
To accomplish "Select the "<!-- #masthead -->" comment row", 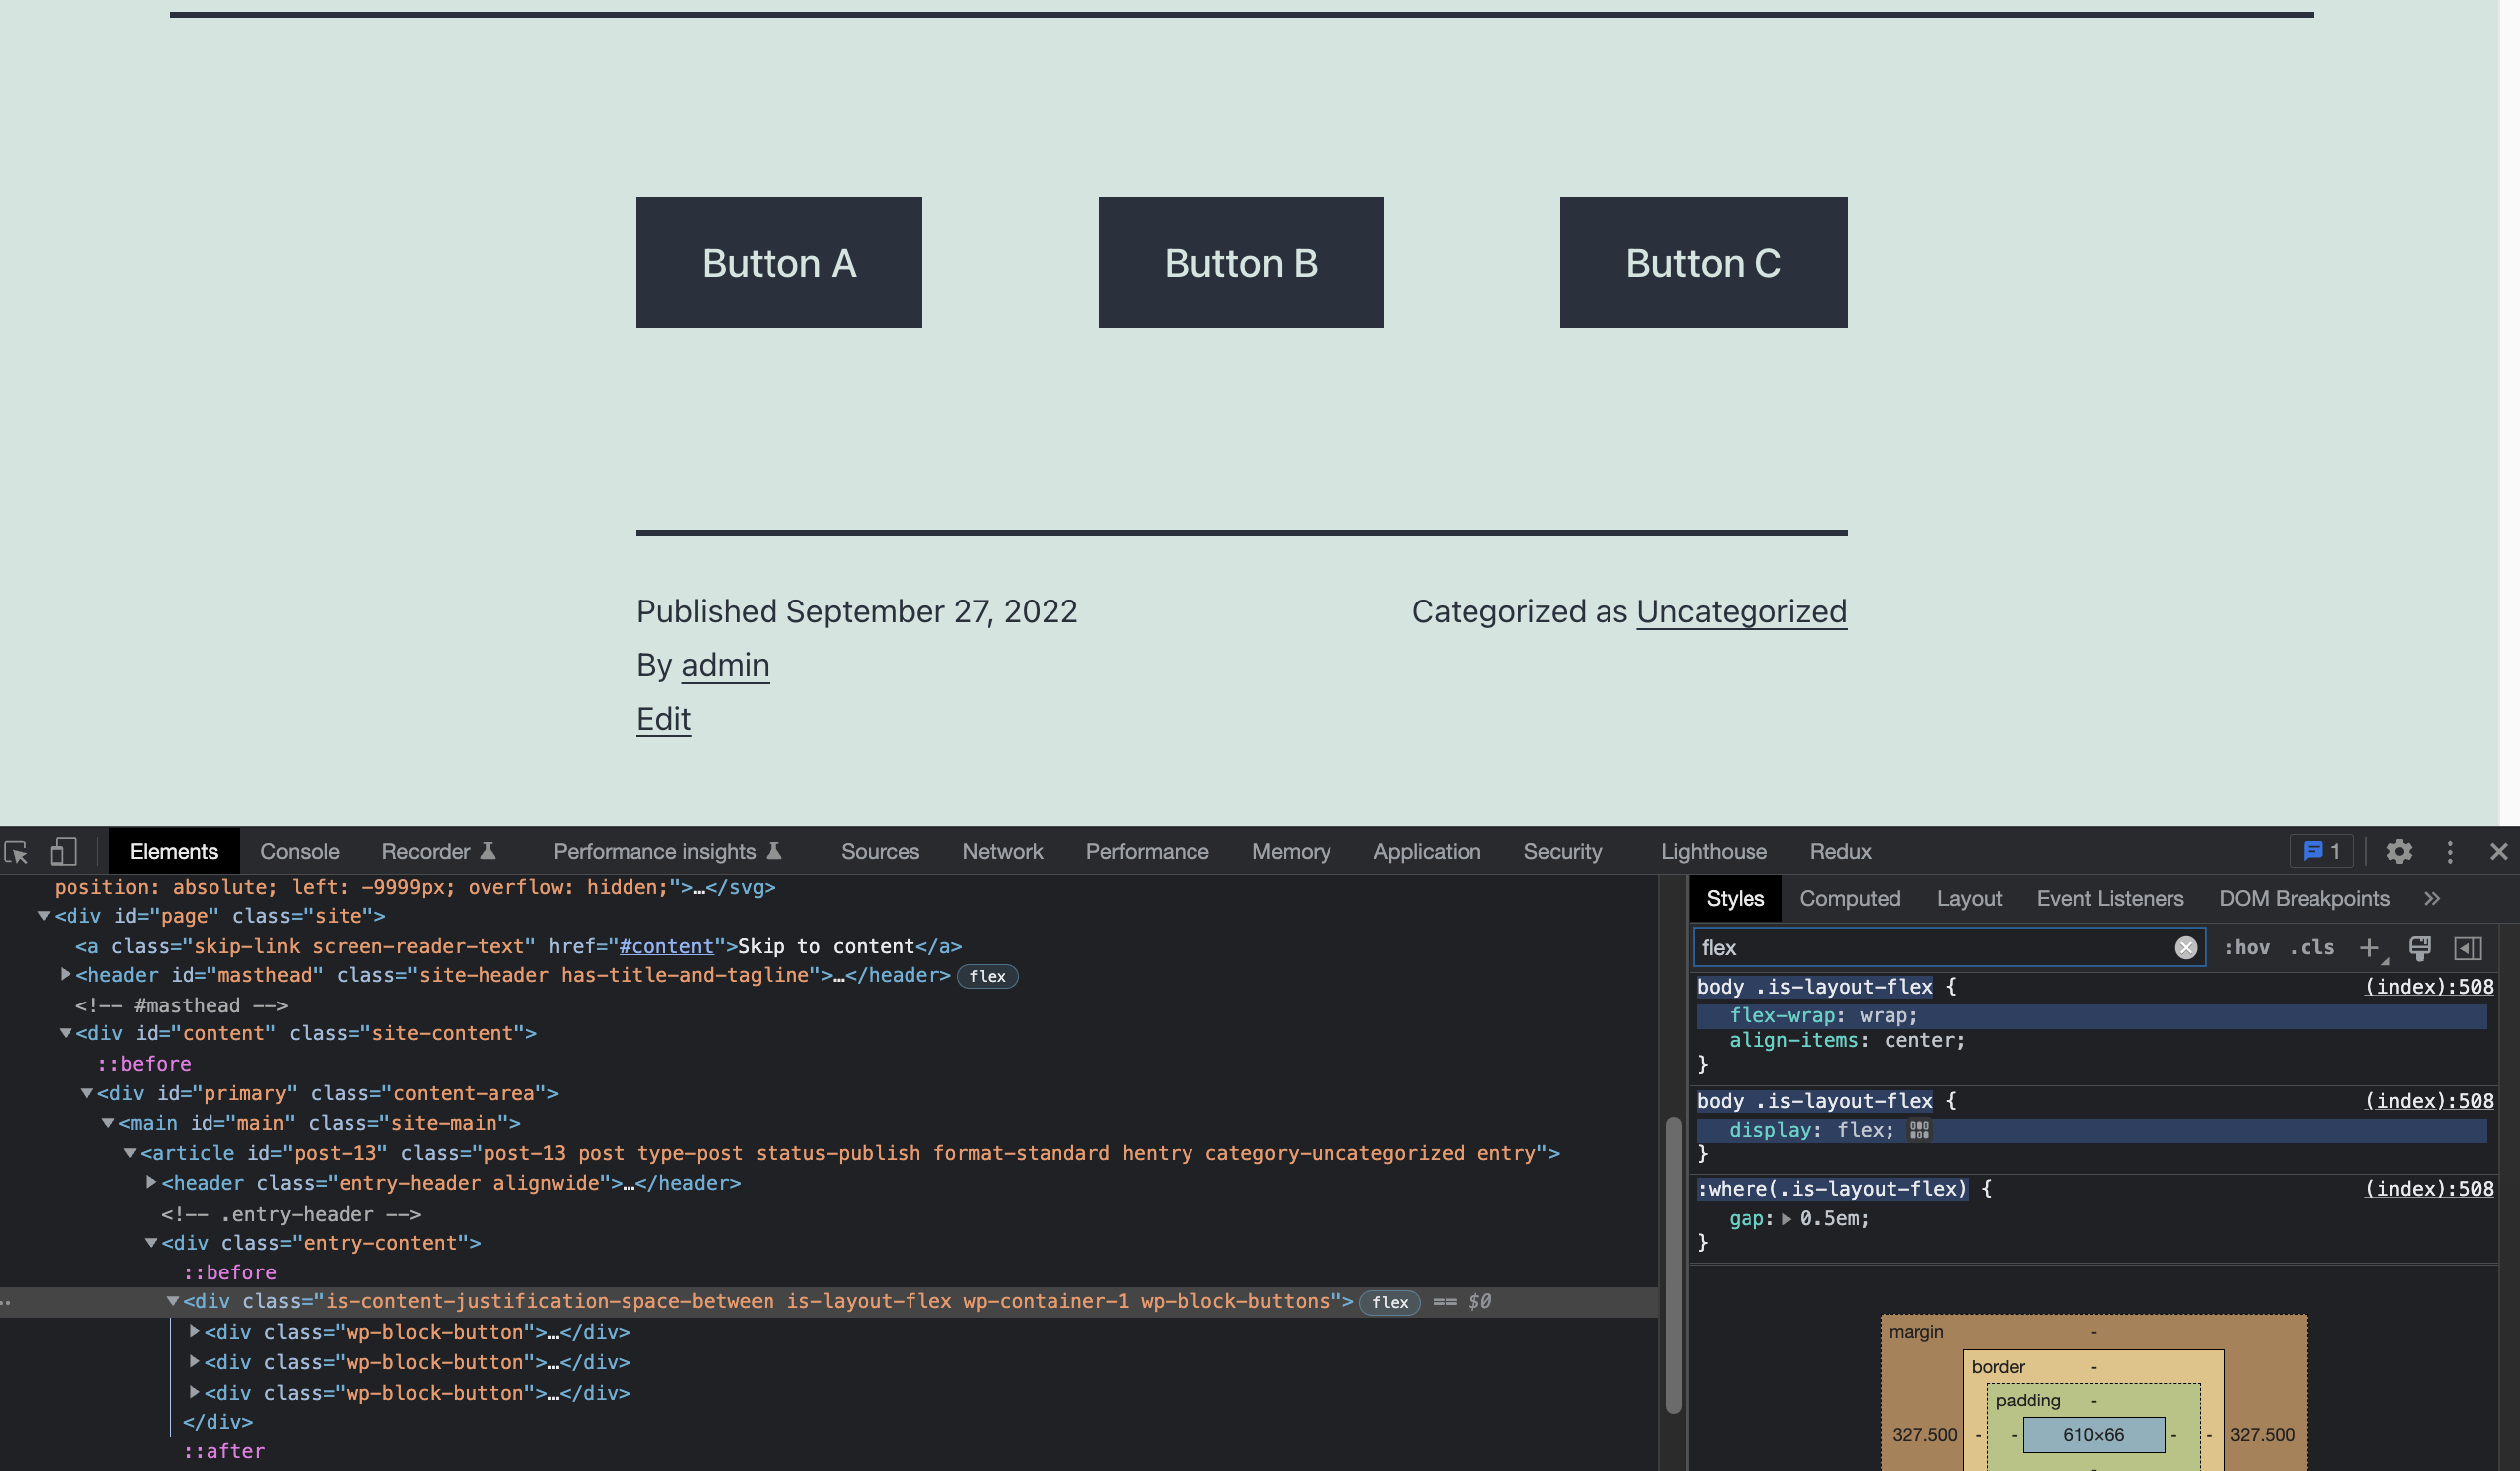I will point(181,1005).
